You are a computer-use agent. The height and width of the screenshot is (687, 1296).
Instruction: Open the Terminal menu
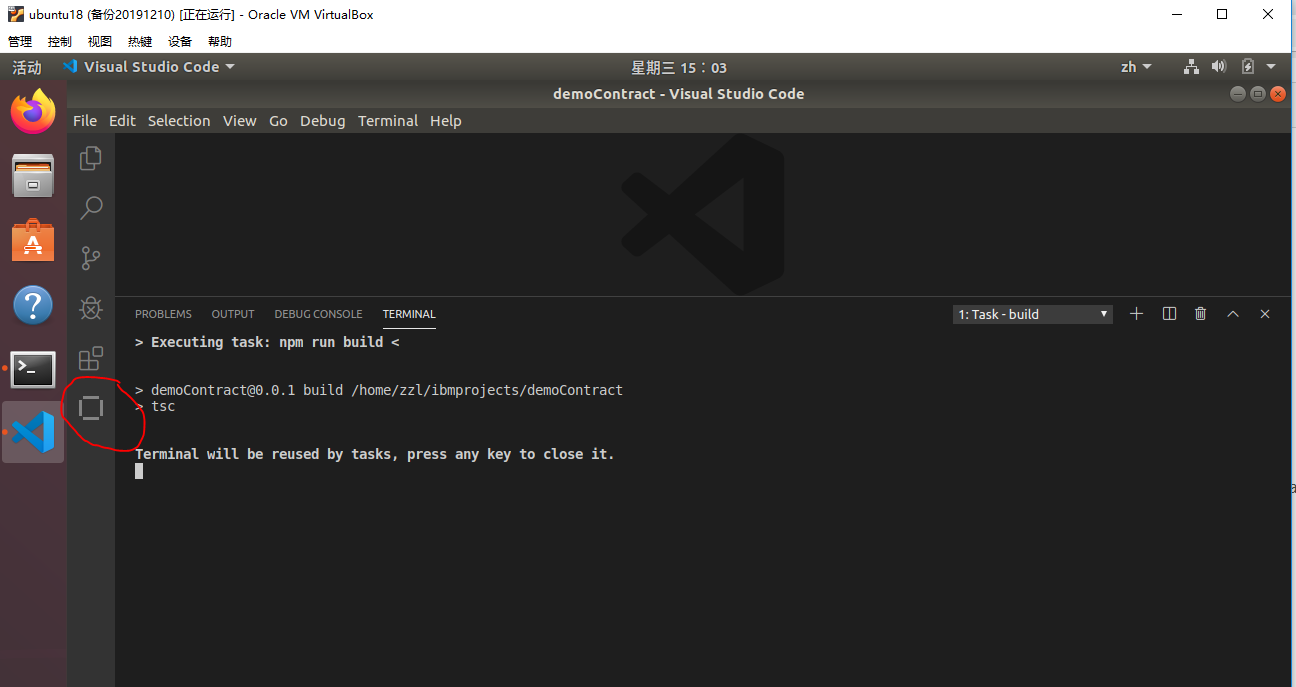pos(388,120)
